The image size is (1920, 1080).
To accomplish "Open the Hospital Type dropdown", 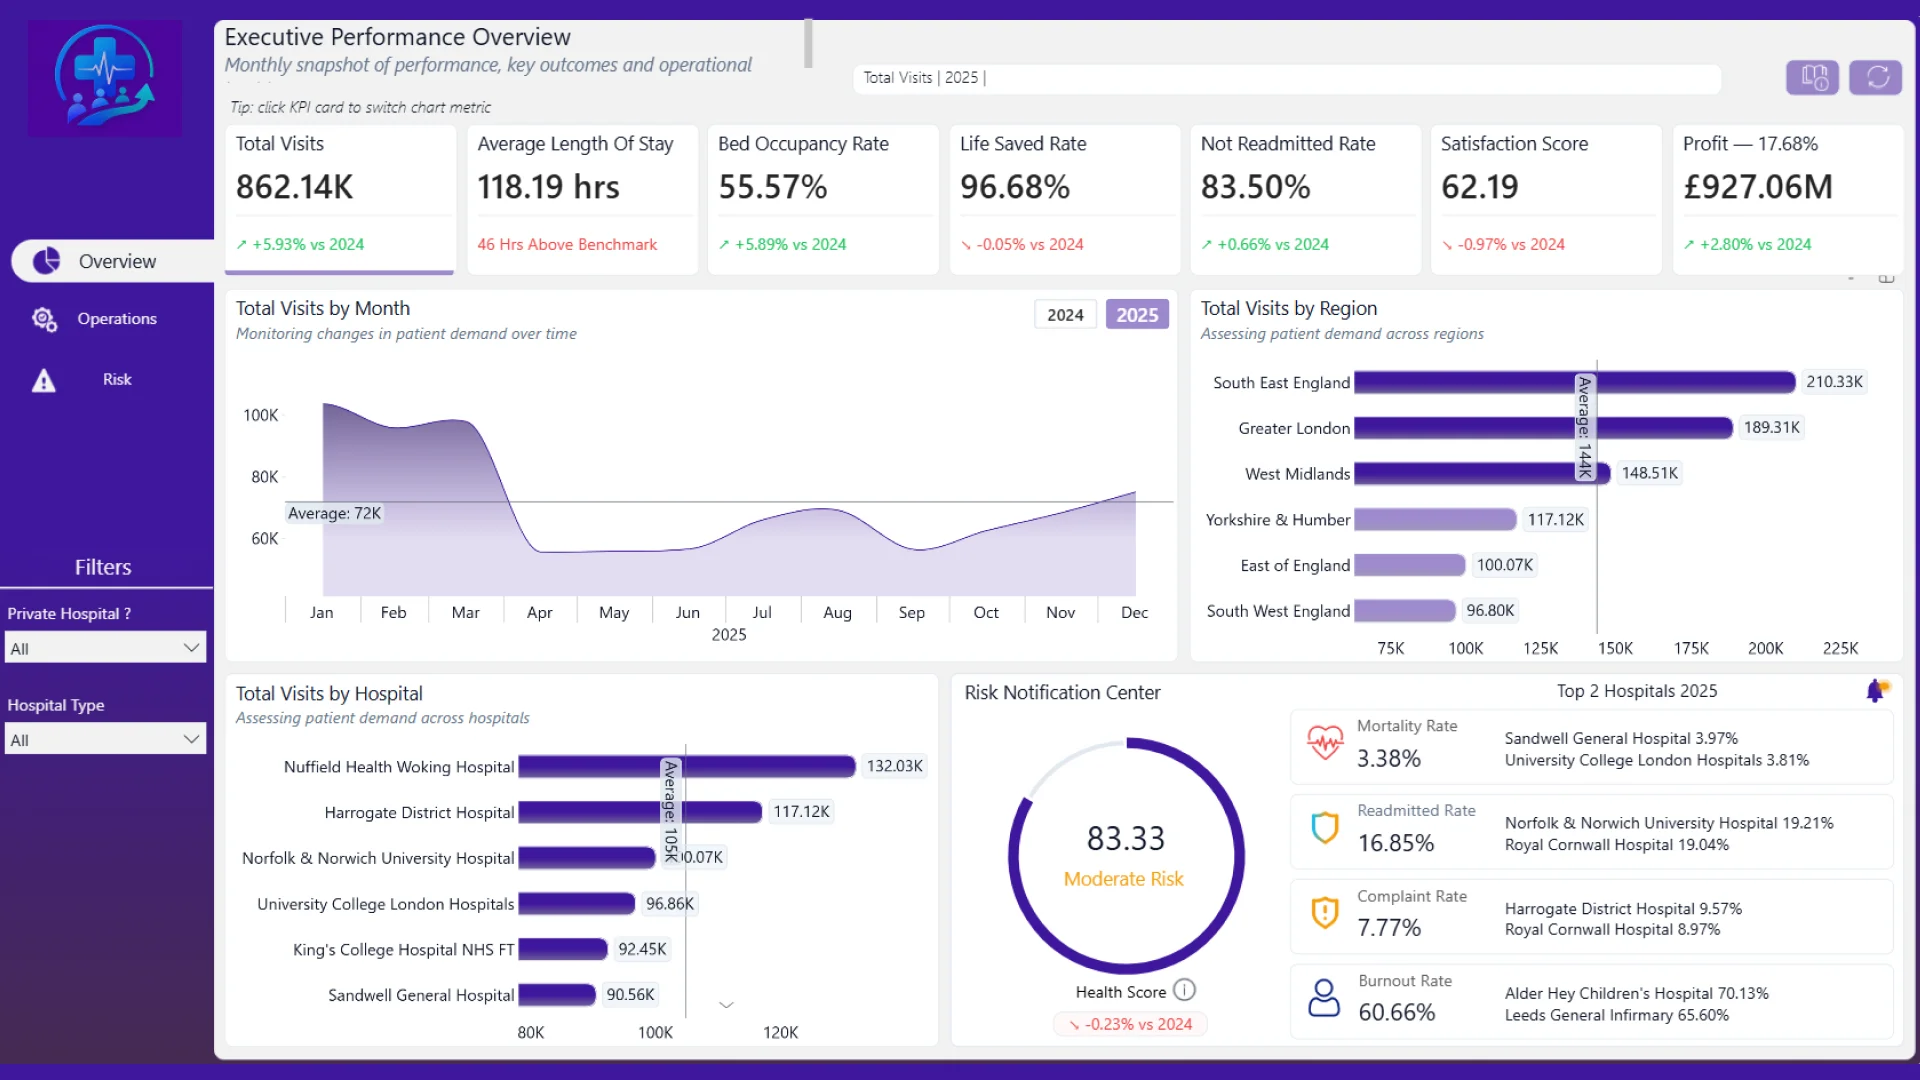I will [x=106, y=740].
